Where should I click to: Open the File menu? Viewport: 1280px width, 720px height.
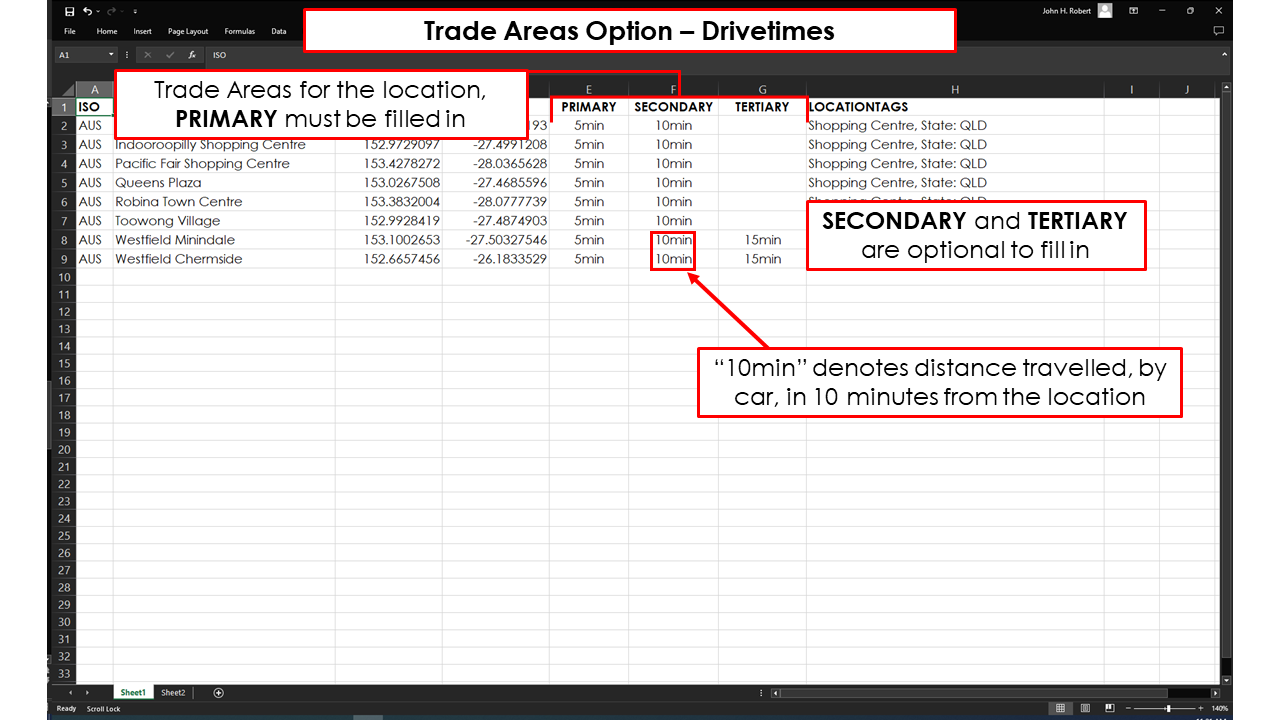point(70,31)
